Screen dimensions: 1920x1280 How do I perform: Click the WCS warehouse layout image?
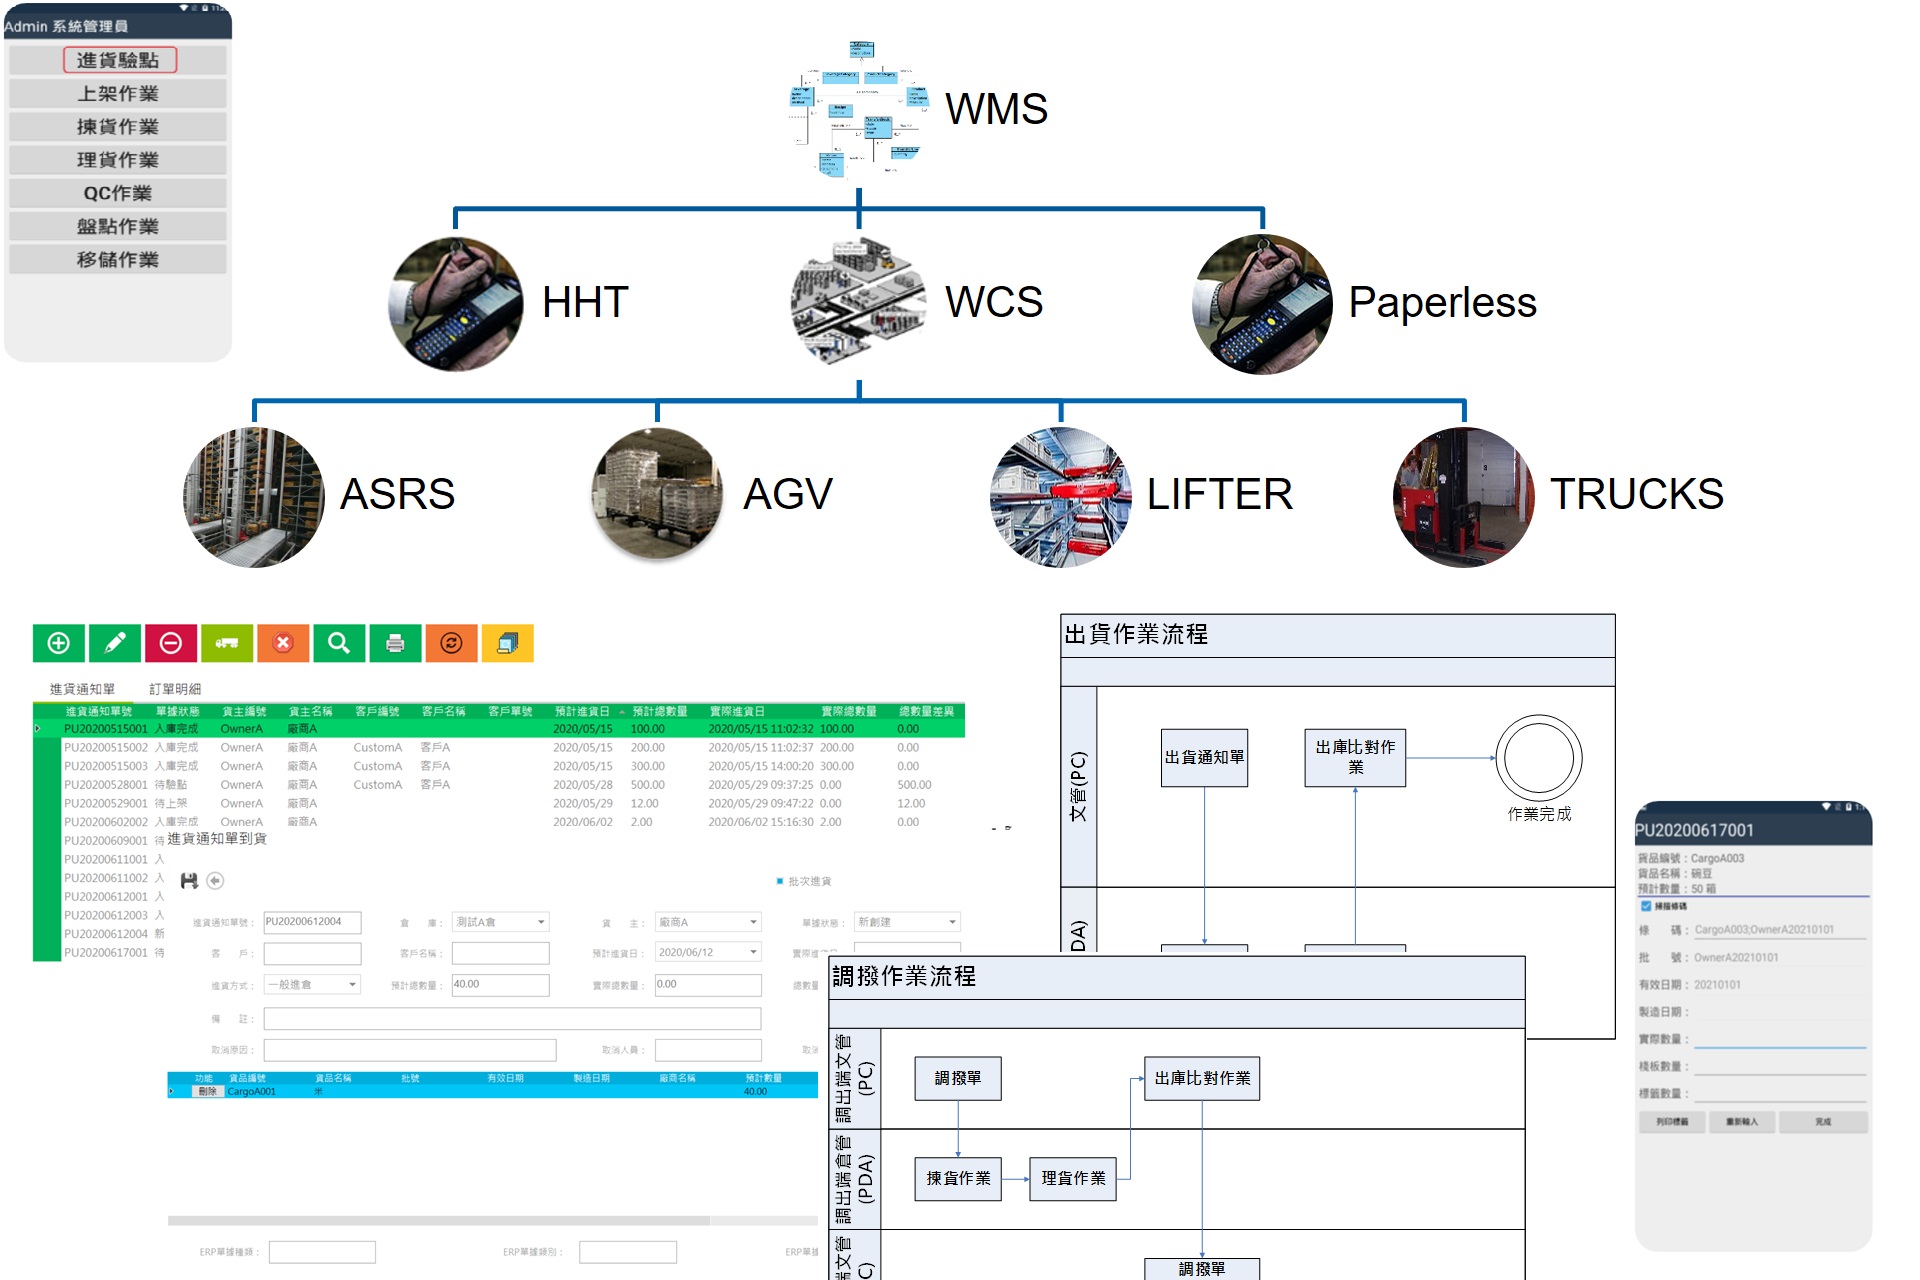click(x=859, y=303)
